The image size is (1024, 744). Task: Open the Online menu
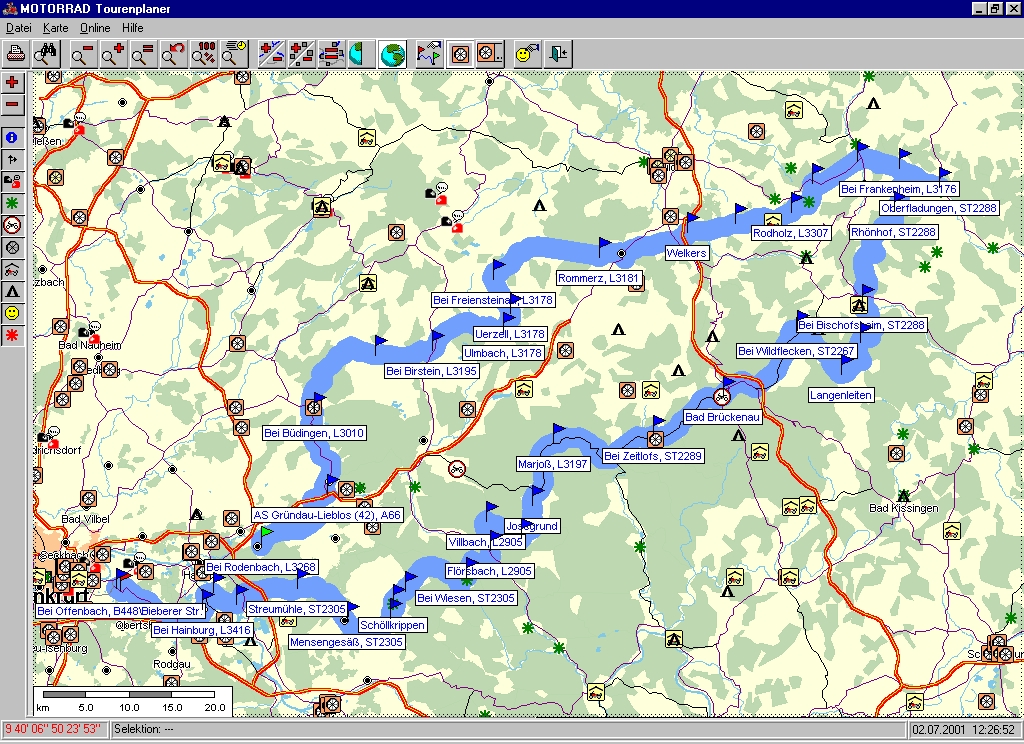click(95, 28)
